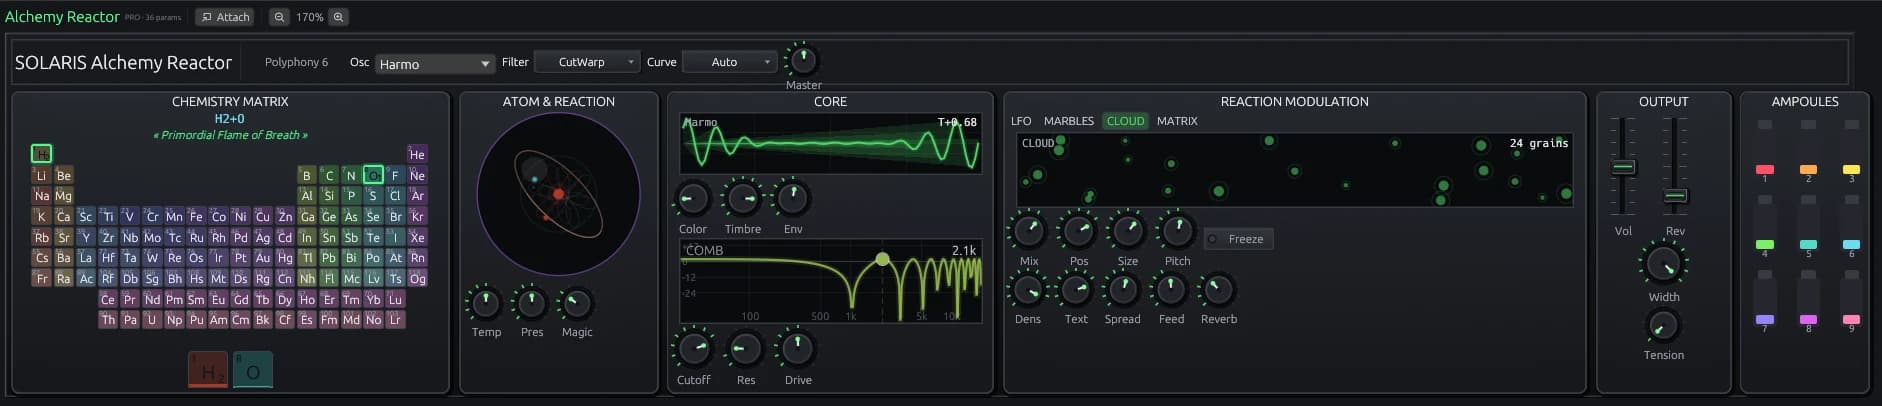Click the Ce lanthanide tile
The width and height of the screenshot is (1882, 406).
pos(108,299)
